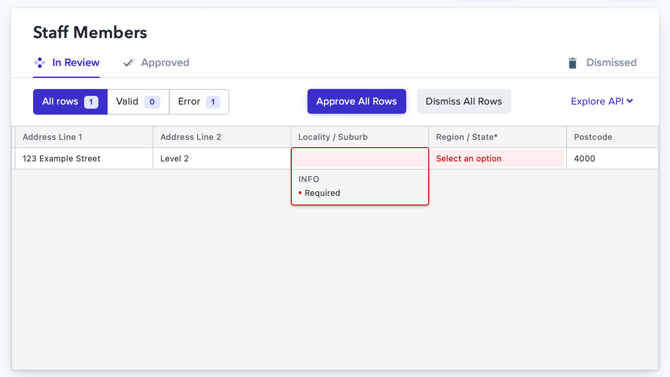
Task: Select the Level 2 address cell
Action: pos(222,159)
